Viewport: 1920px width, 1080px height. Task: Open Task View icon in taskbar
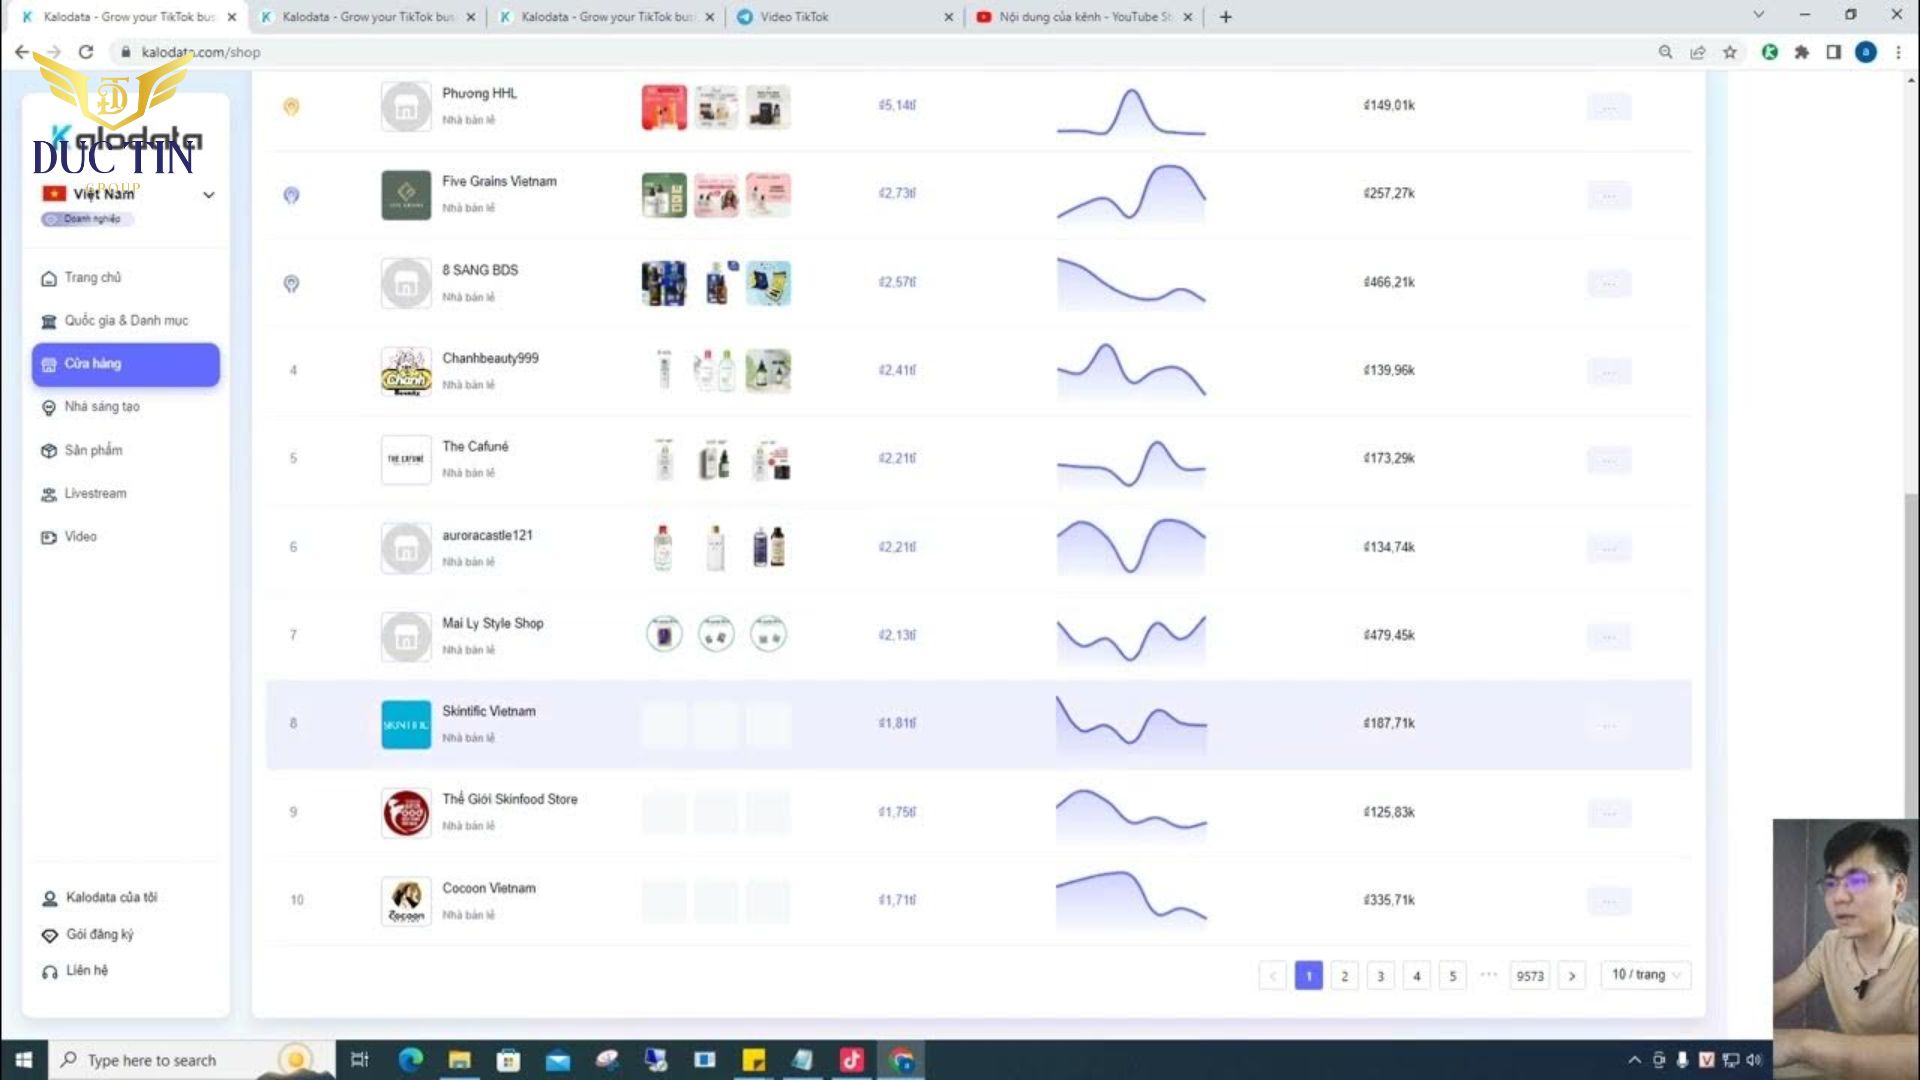click(x=360, y=1060)
